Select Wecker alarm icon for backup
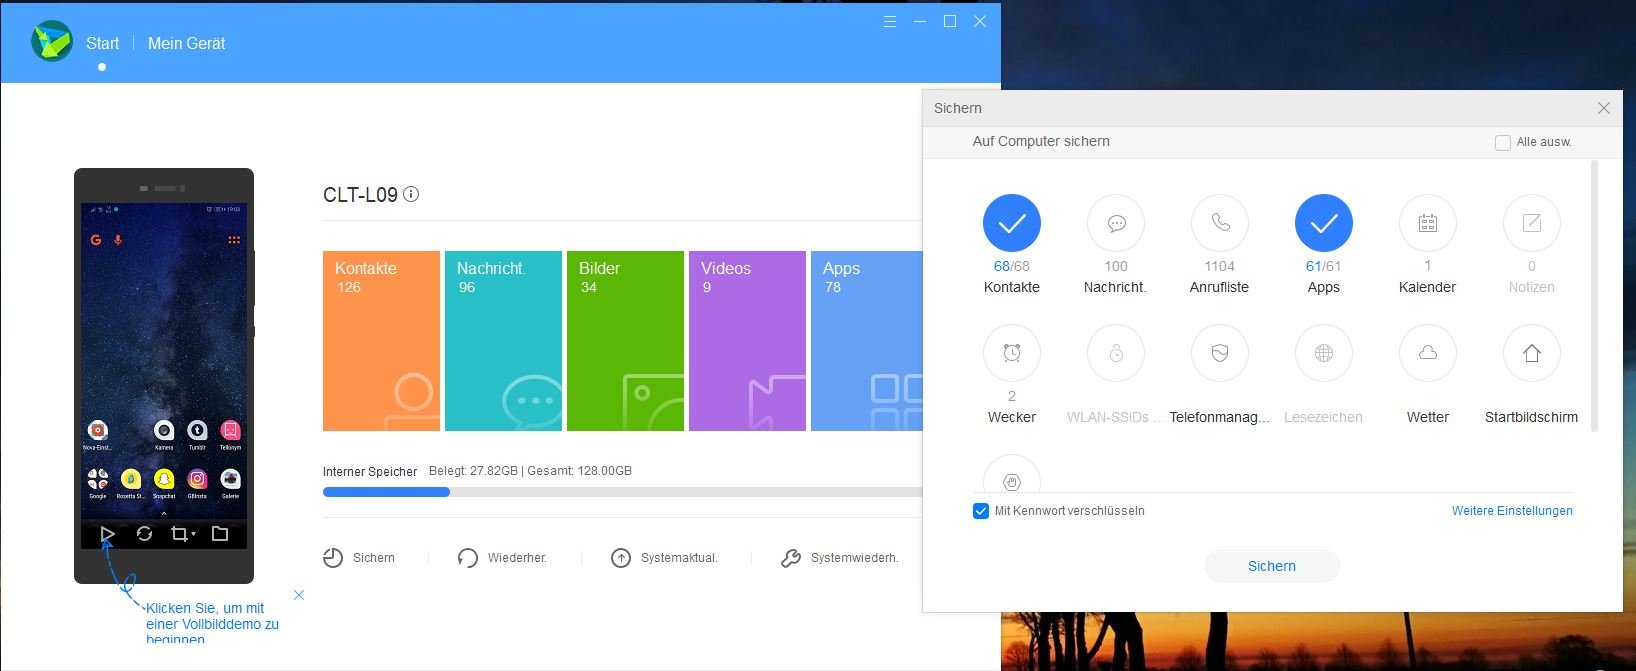The height and width of the screenshot is (671, 1636). [1012, 353]
